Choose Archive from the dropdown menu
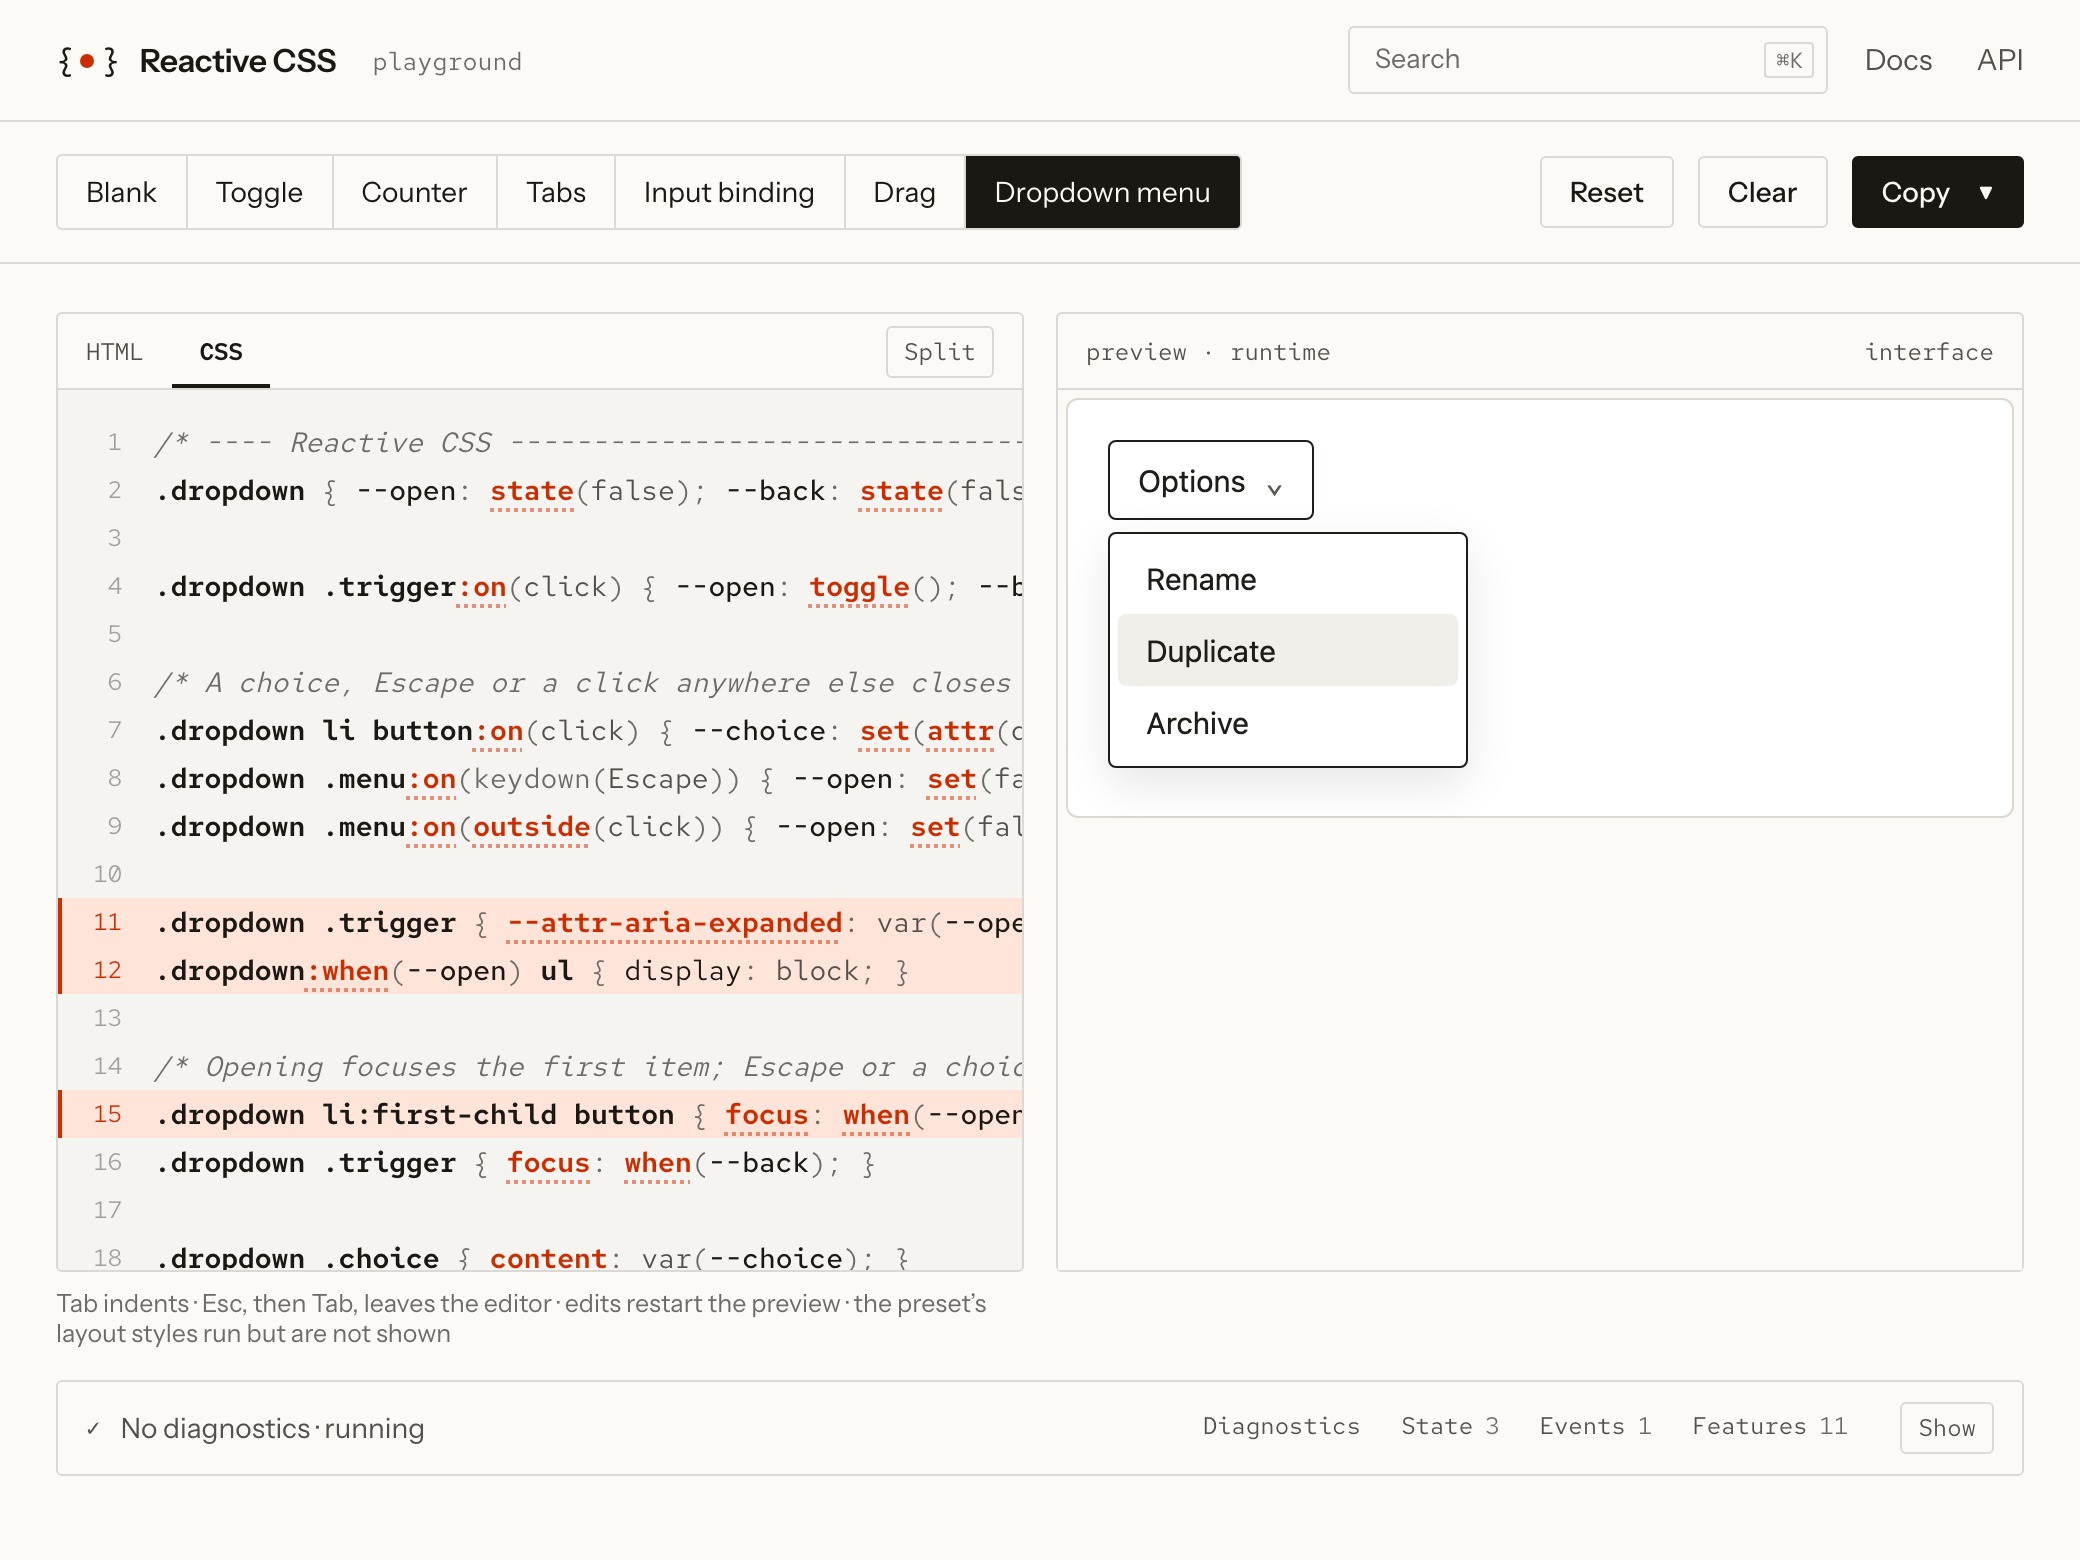The width and height of the screenshot is (2080, 1560). point(1287,723)
